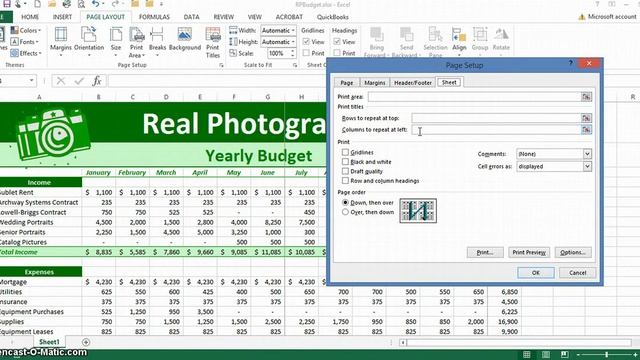Switch to the Margins tab in Page Setup

tap(375, 82)
